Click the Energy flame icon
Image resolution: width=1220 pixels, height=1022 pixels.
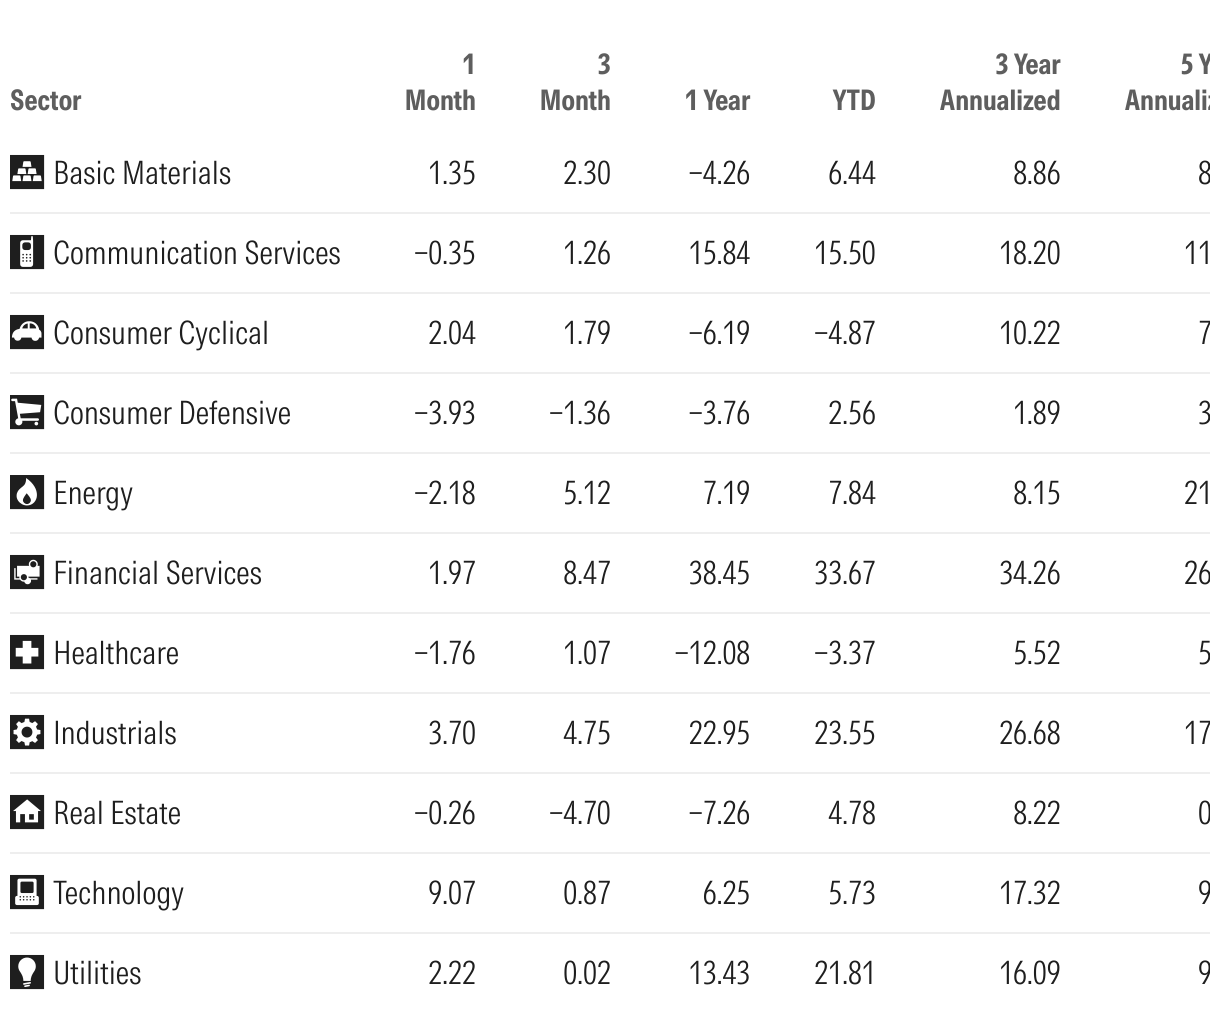(x=27, y=492)
